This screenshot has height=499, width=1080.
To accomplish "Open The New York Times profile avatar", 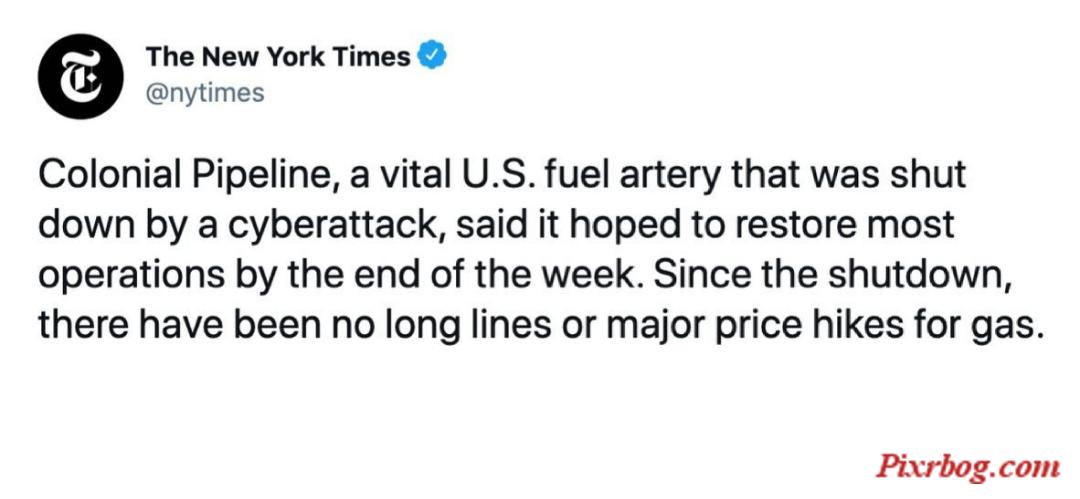I will [81, 77].
